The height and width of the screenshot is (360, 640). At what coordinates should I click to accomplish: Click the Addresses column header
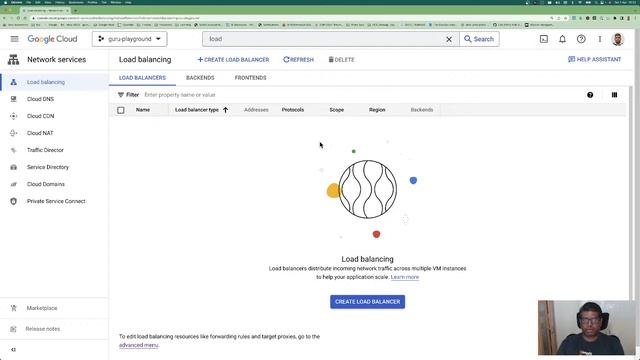pyautogui.click(x=256, y=110)
